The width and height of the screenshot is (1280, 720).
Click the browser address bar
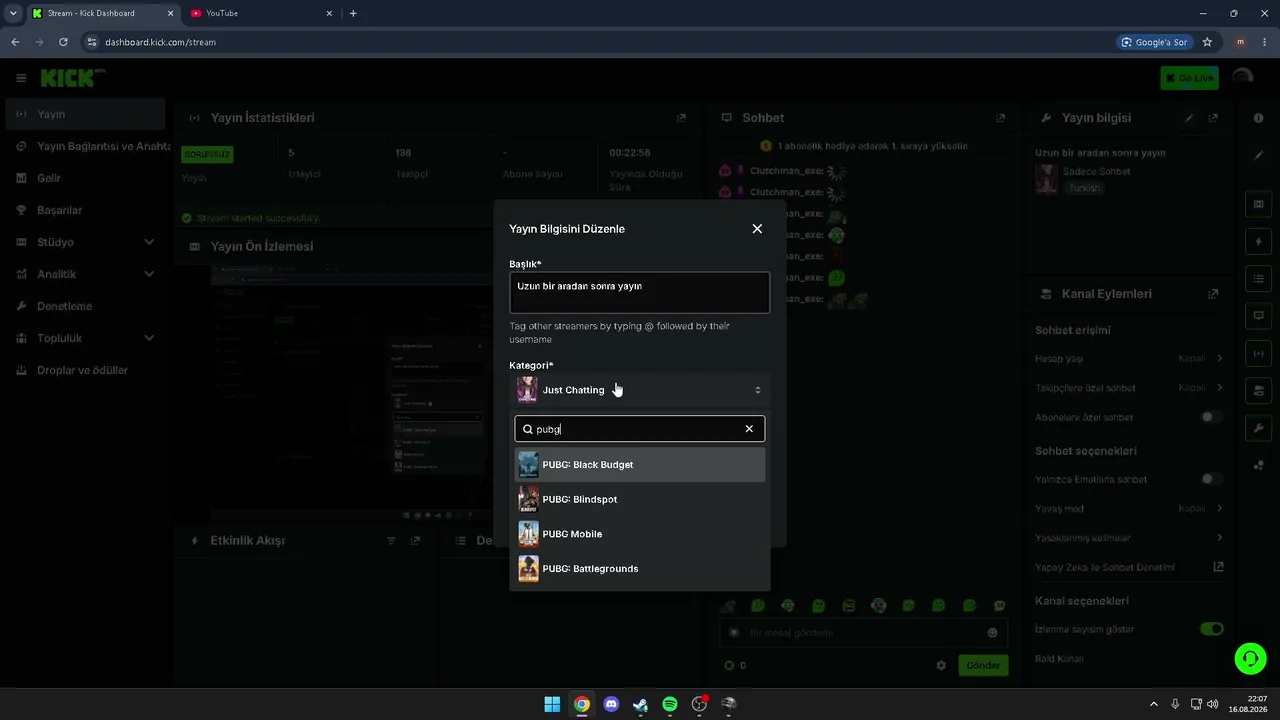pyautogui.click(x=600, y=42)
